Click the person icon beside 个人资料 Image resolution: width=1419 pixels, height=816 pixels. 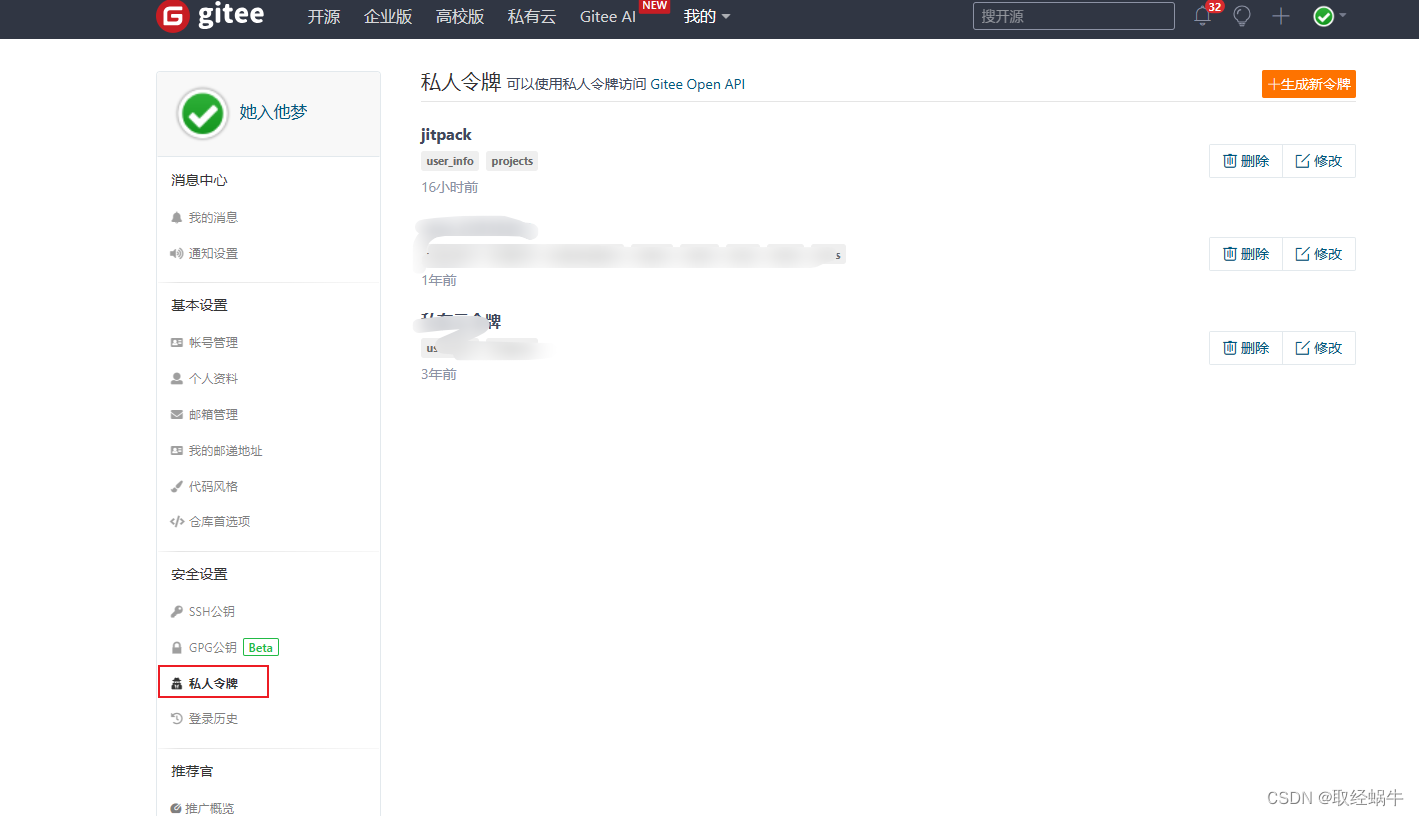177,378
